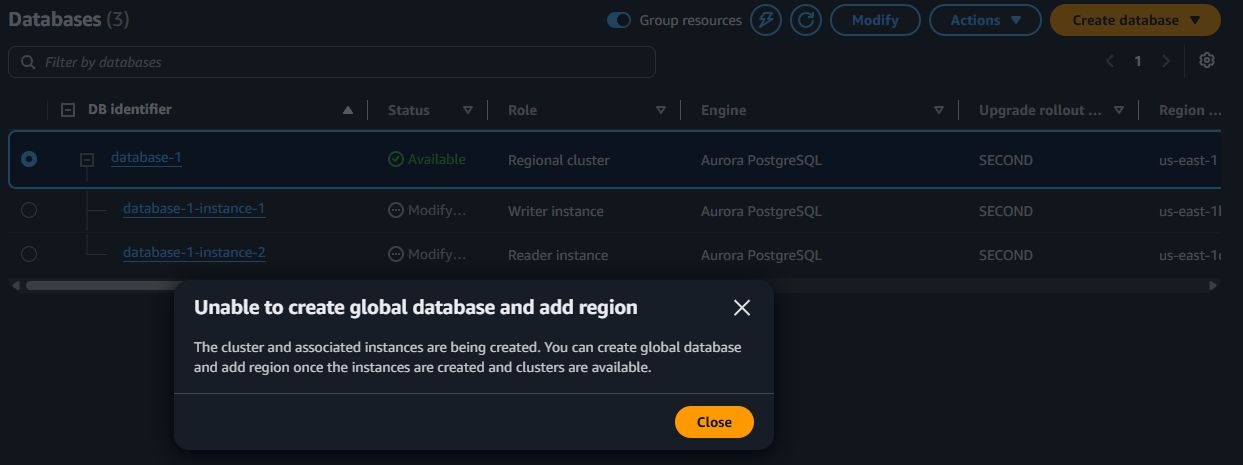Screen dimensions: 1243x465
Task: Sort by the Status column
Action: [x=468, y=110]
